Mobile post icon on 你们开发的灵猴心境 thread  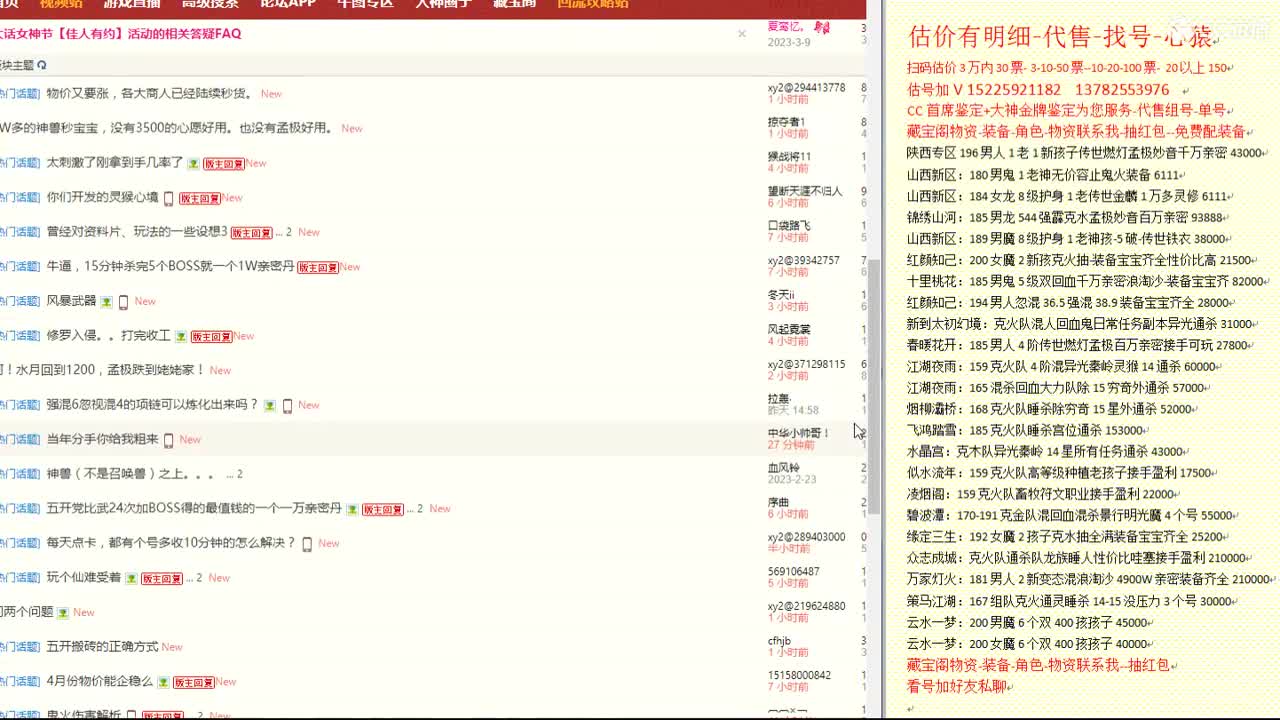click(x=168, y=198)
